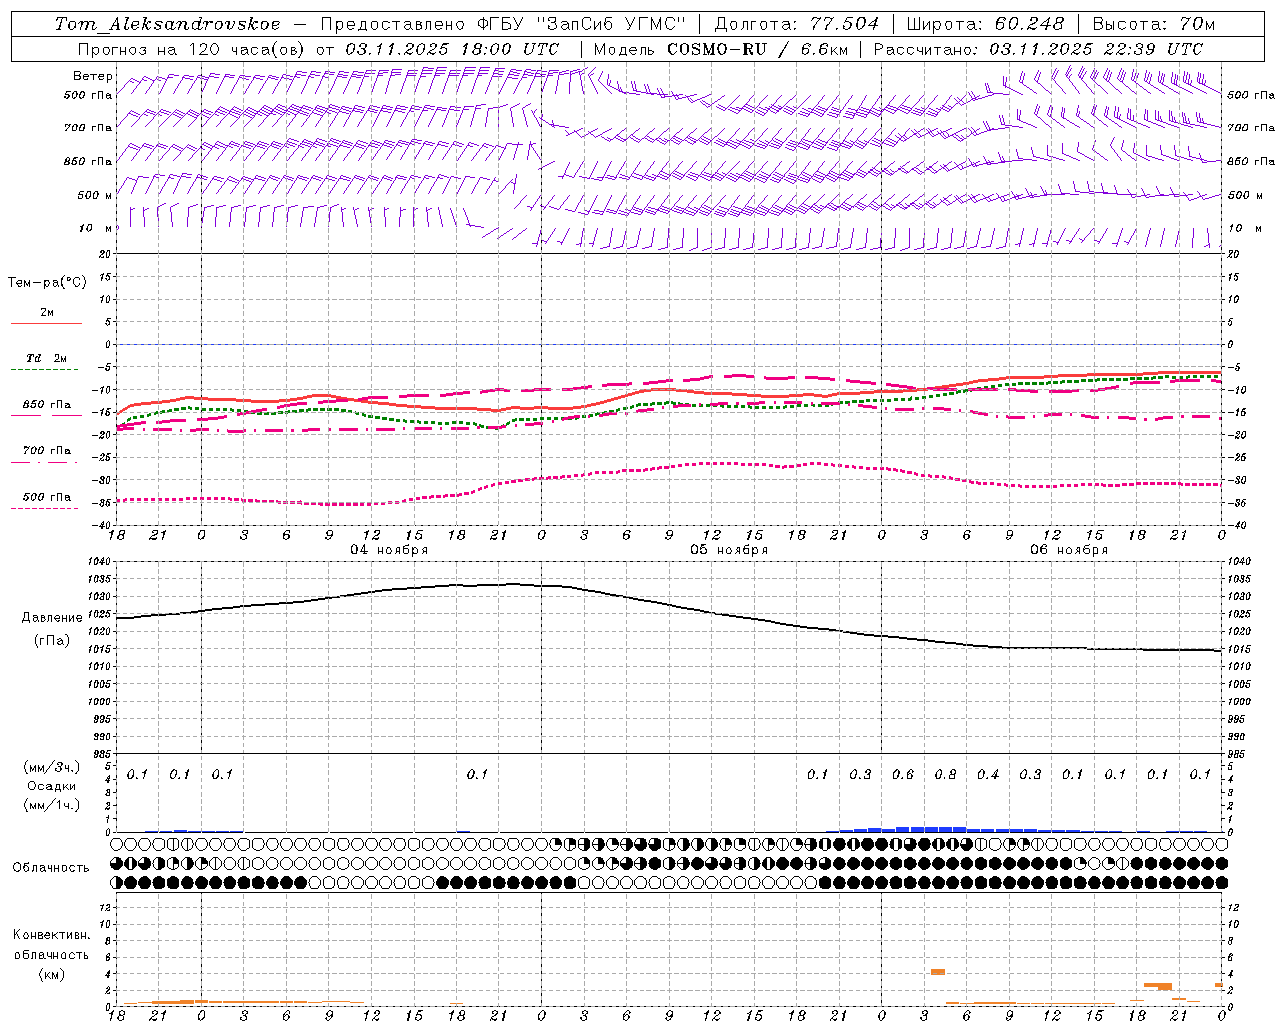Click the "(гПа)" pressure unit label
The image size is (1280, 1024).
tap(52, 641)
